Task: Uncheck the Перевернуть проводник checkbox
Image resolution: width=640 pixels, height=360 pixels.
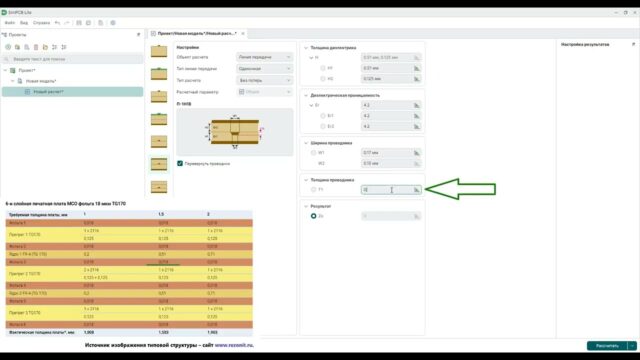Action: [x=180, y=163]
